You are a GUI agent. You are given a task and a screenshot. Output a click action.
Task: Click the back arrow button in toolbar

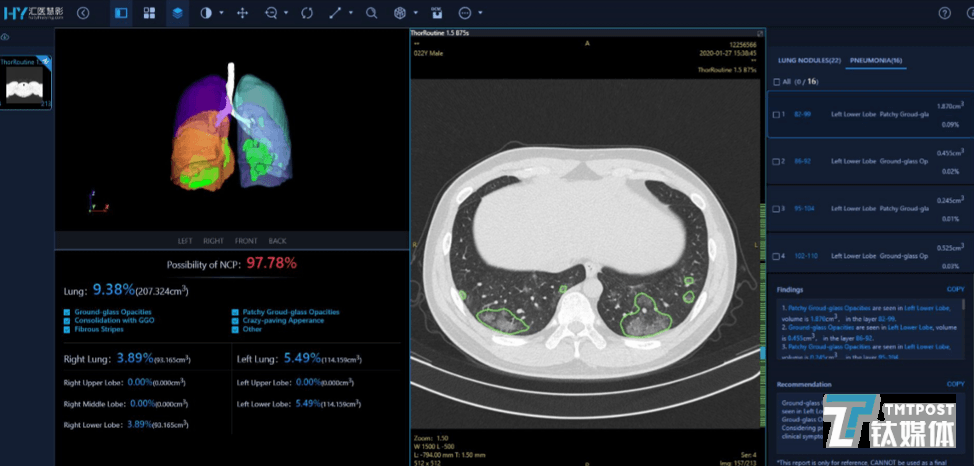pos(83,13)
